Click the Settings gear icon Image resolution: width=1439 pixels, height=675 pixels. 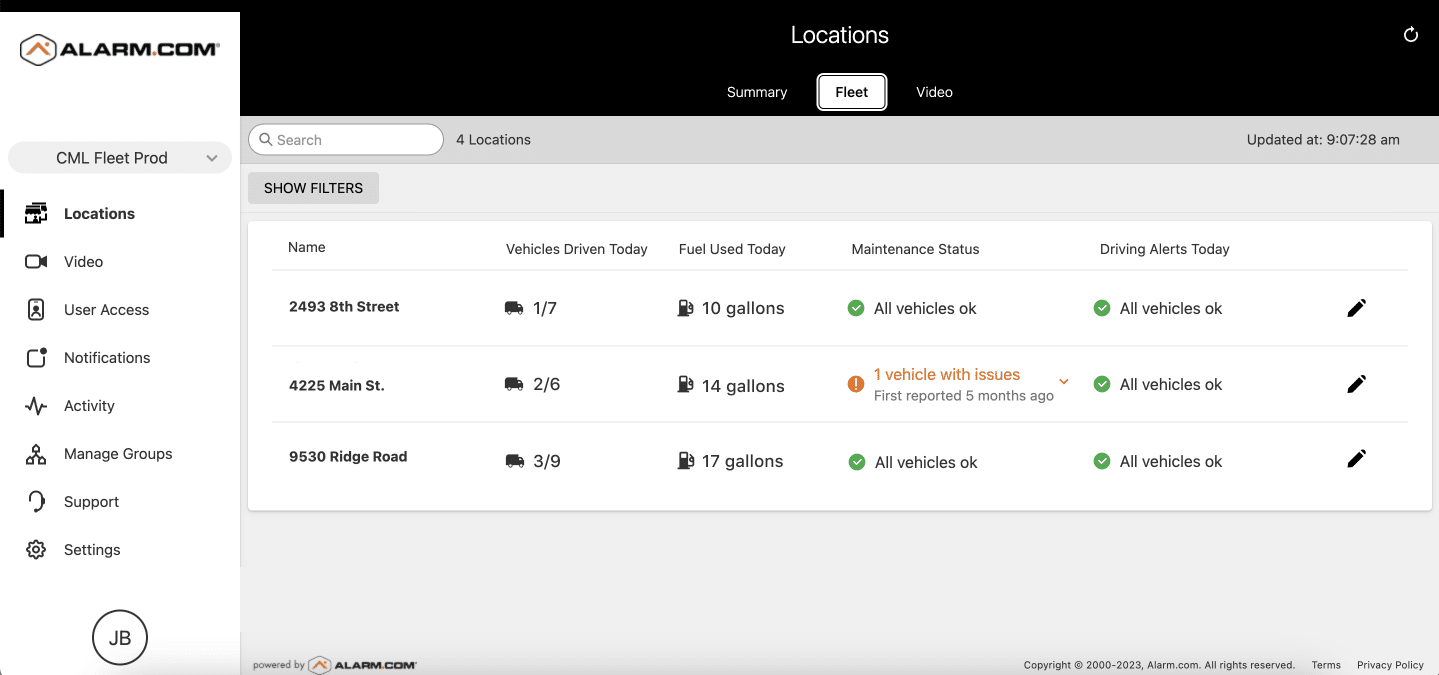tap(36, 550)
